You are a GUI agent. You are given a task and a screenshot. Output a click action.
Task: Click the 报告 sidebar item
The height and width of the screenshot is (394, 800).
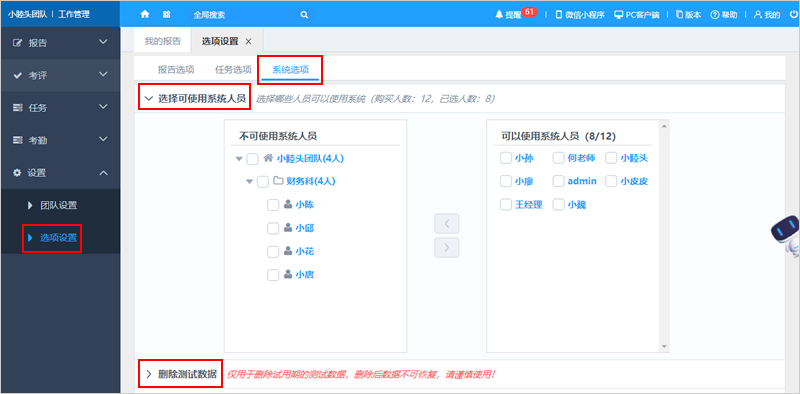(60, 43)
